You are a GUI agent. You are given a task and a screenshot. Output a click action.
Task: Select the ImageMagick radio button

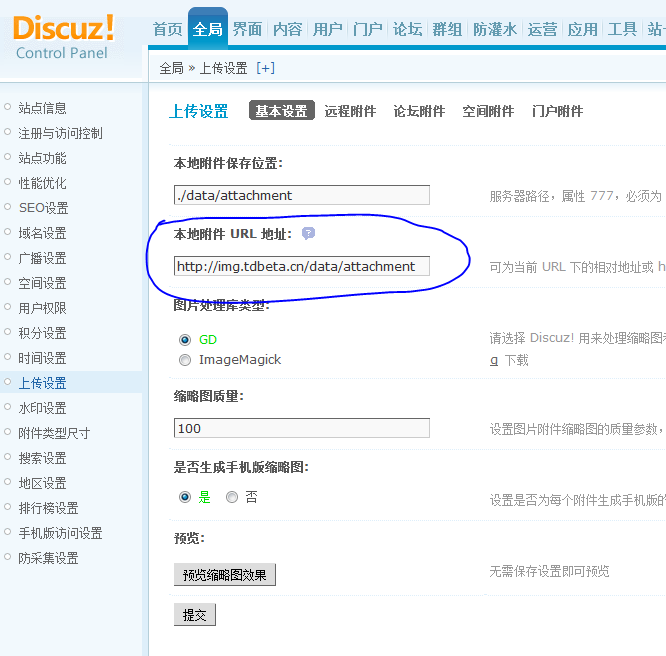185,360
